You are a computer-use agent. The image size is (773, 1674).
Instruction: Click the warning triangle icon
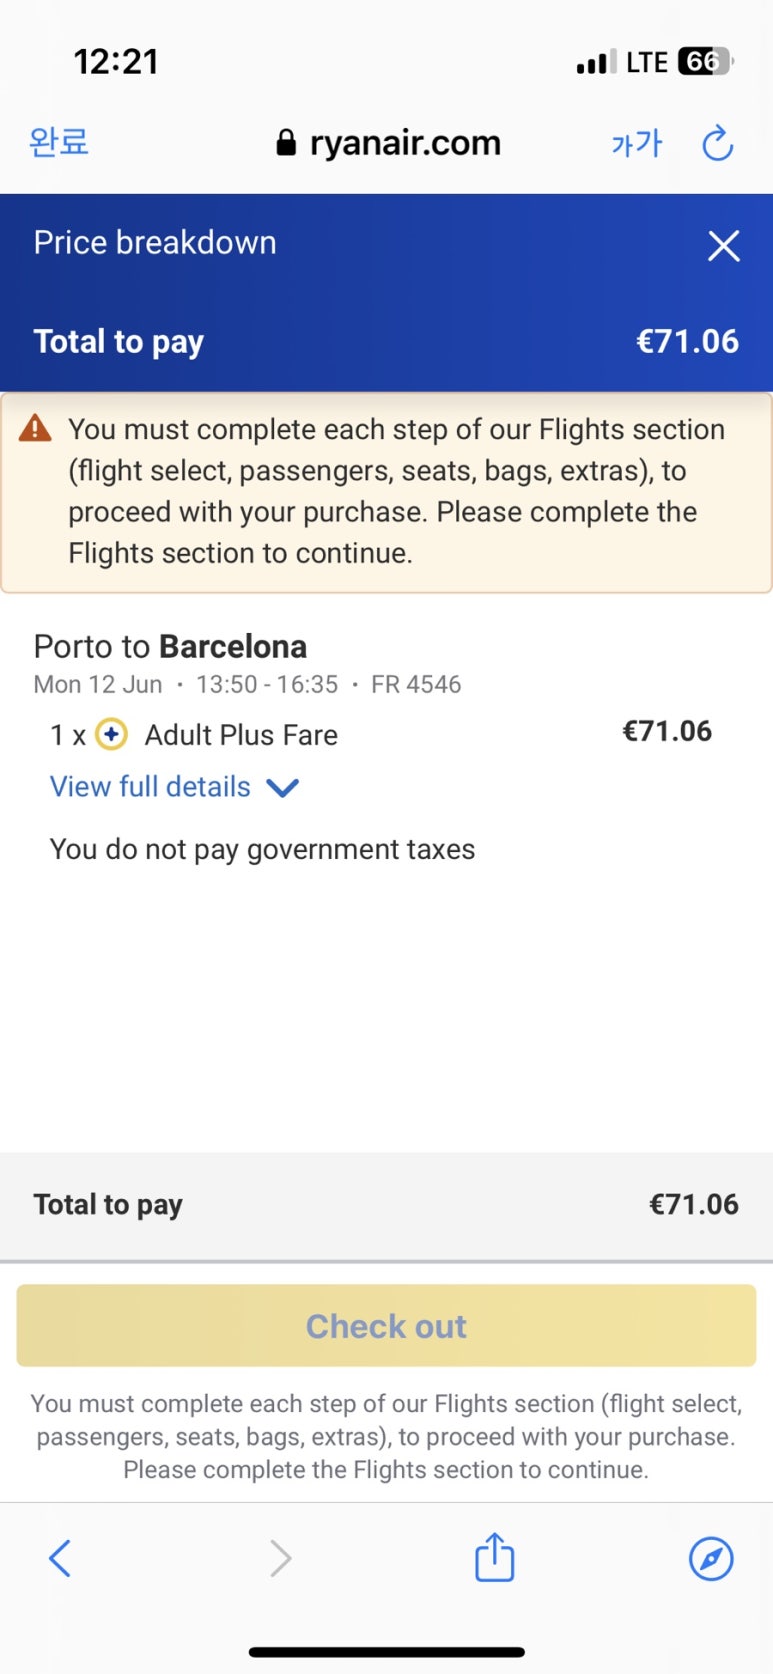click(x=35, y=429)
